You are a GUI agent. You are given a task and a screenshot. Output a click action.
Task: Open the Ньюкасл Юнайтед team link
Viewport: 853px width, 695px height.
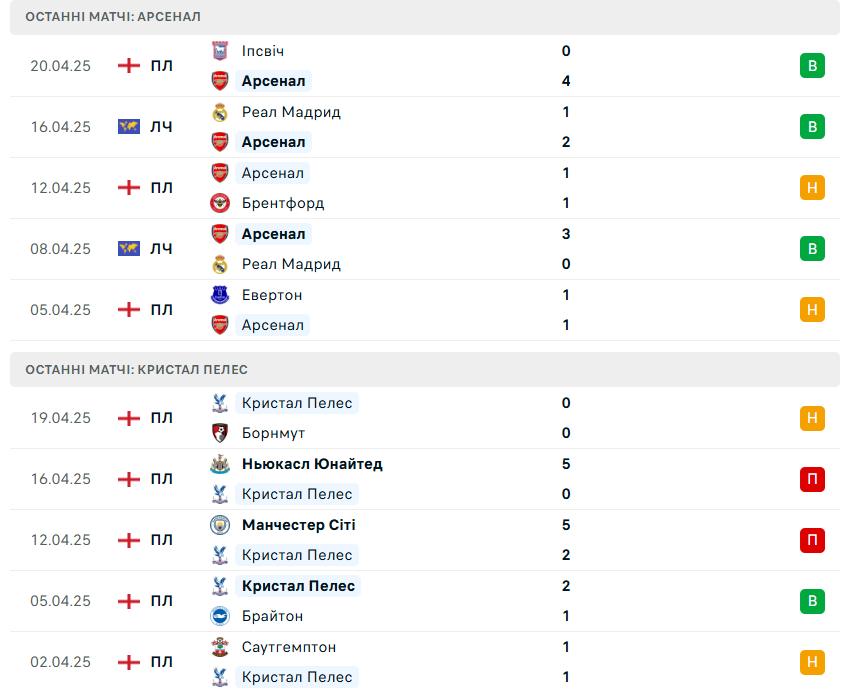click(312, 464)
